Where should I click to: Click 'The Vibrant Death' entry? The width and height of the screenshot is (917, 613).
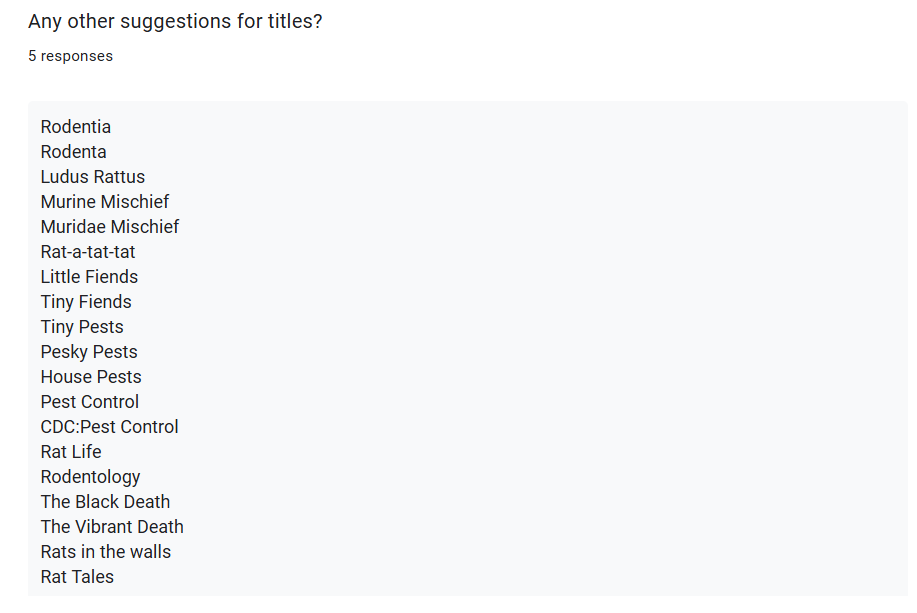(112, 527)
